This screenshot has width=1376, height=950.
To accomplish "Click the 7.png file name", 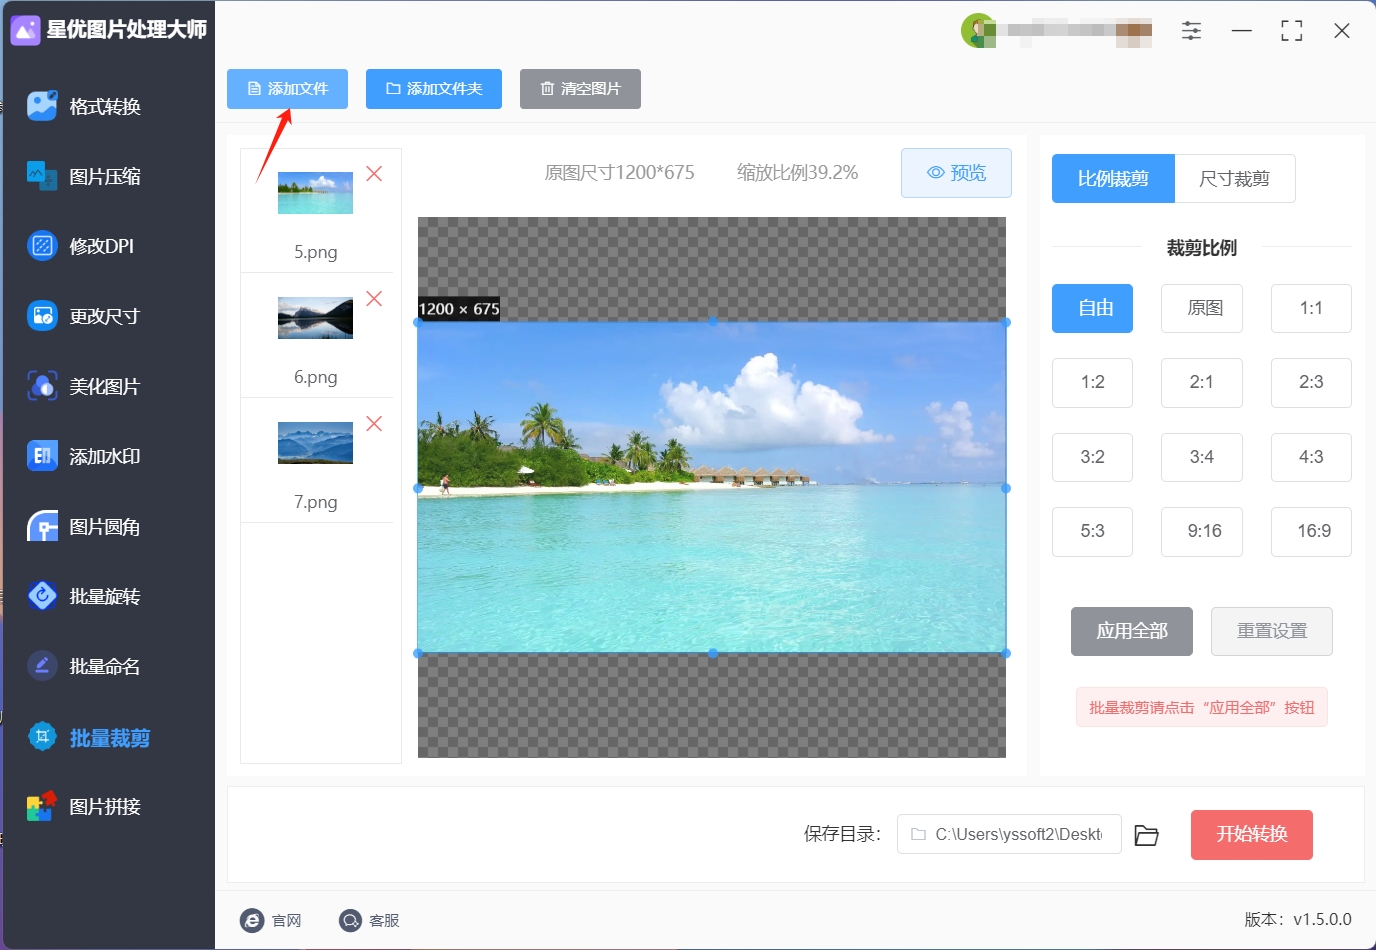I will 315,502.
